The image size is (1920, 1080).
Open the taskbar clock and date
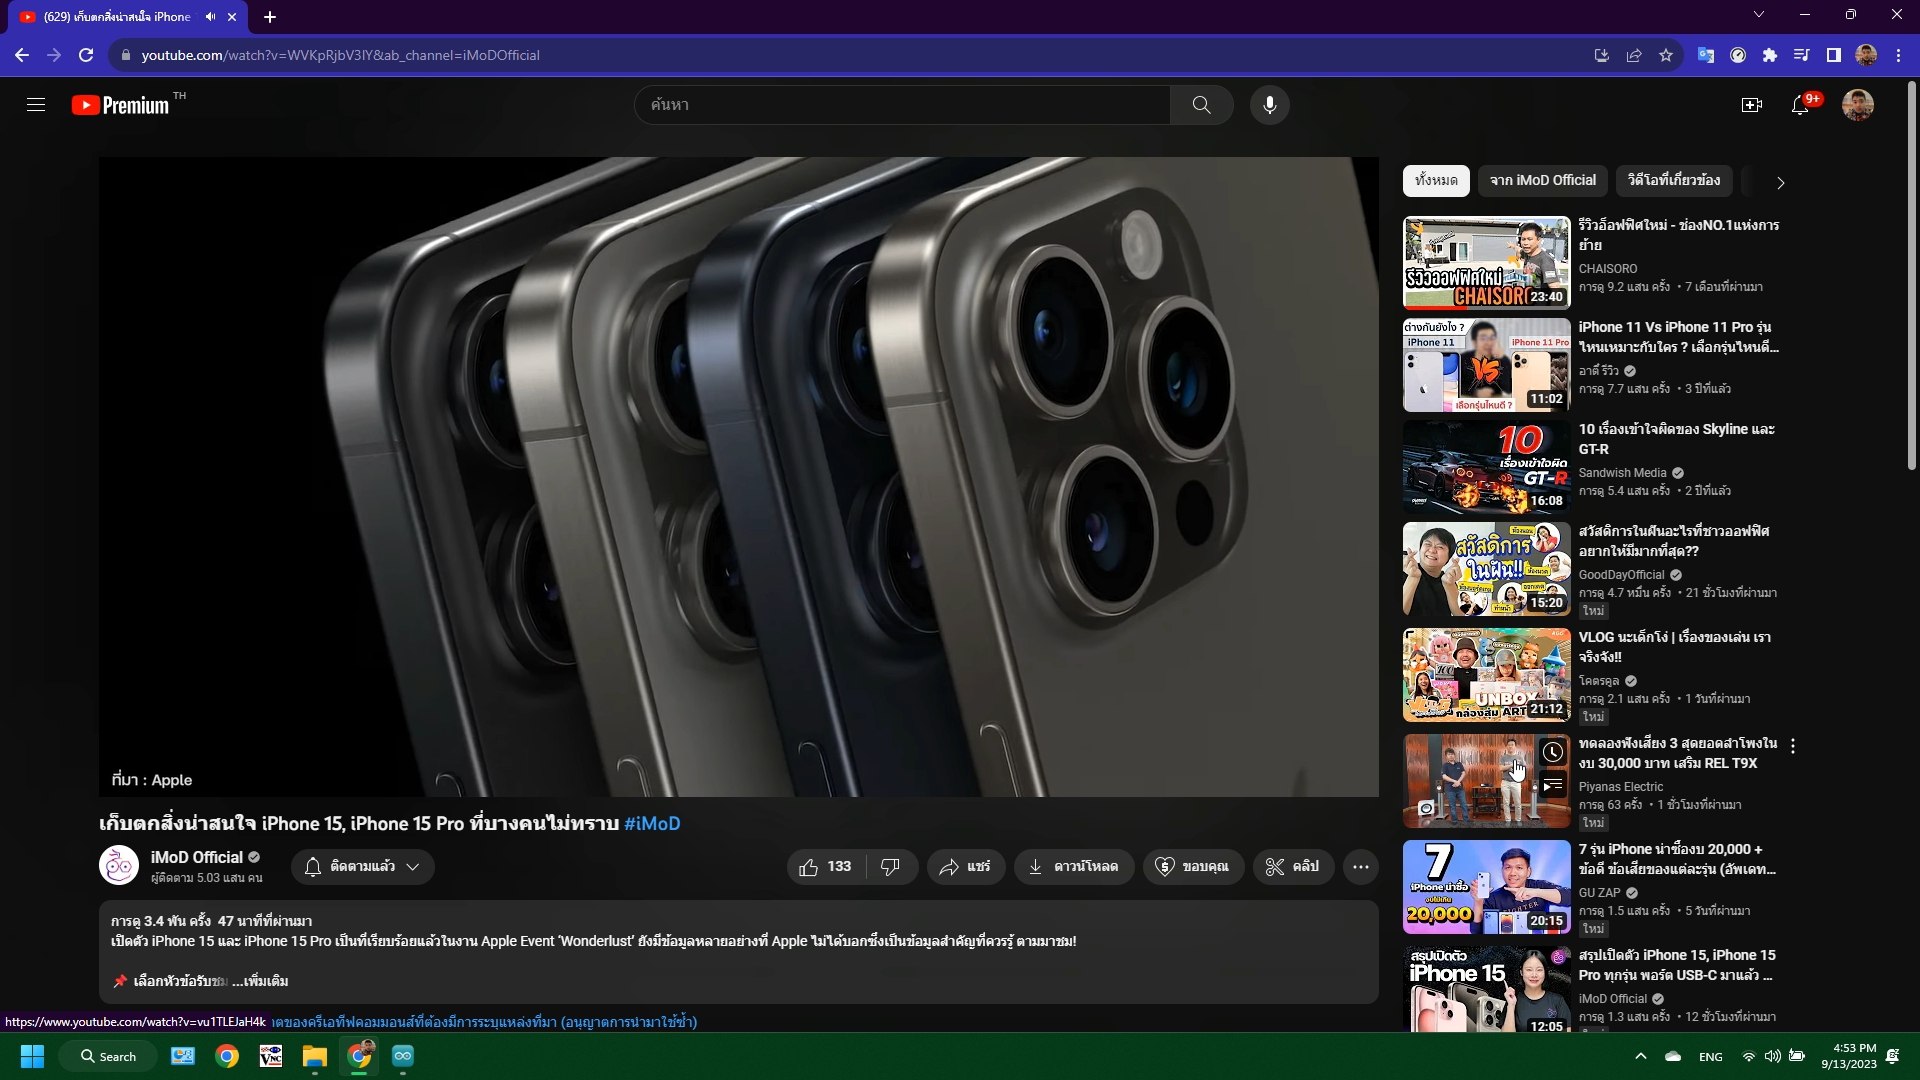pos(1850,1056)
